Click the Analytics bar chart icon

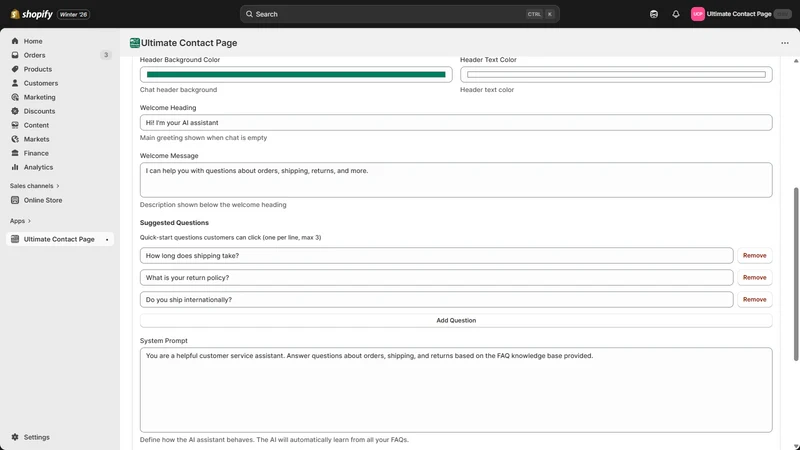(x=15, y=167)
